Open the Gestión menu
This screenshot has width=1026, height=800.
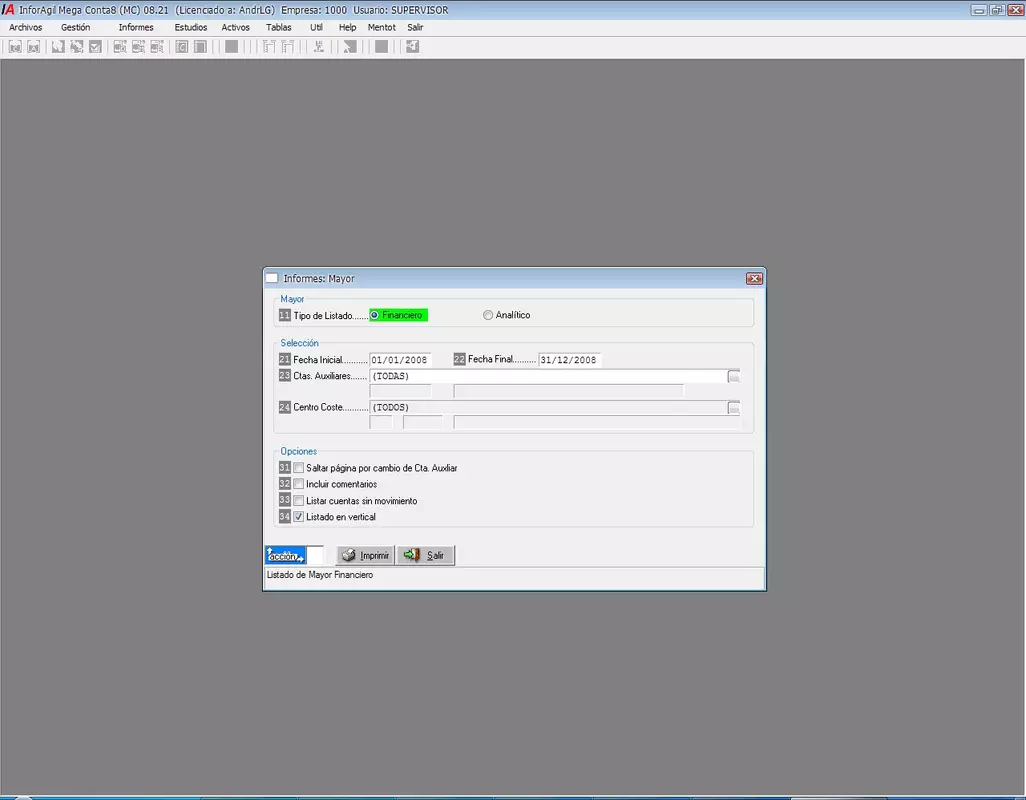(x=75, y=27)
